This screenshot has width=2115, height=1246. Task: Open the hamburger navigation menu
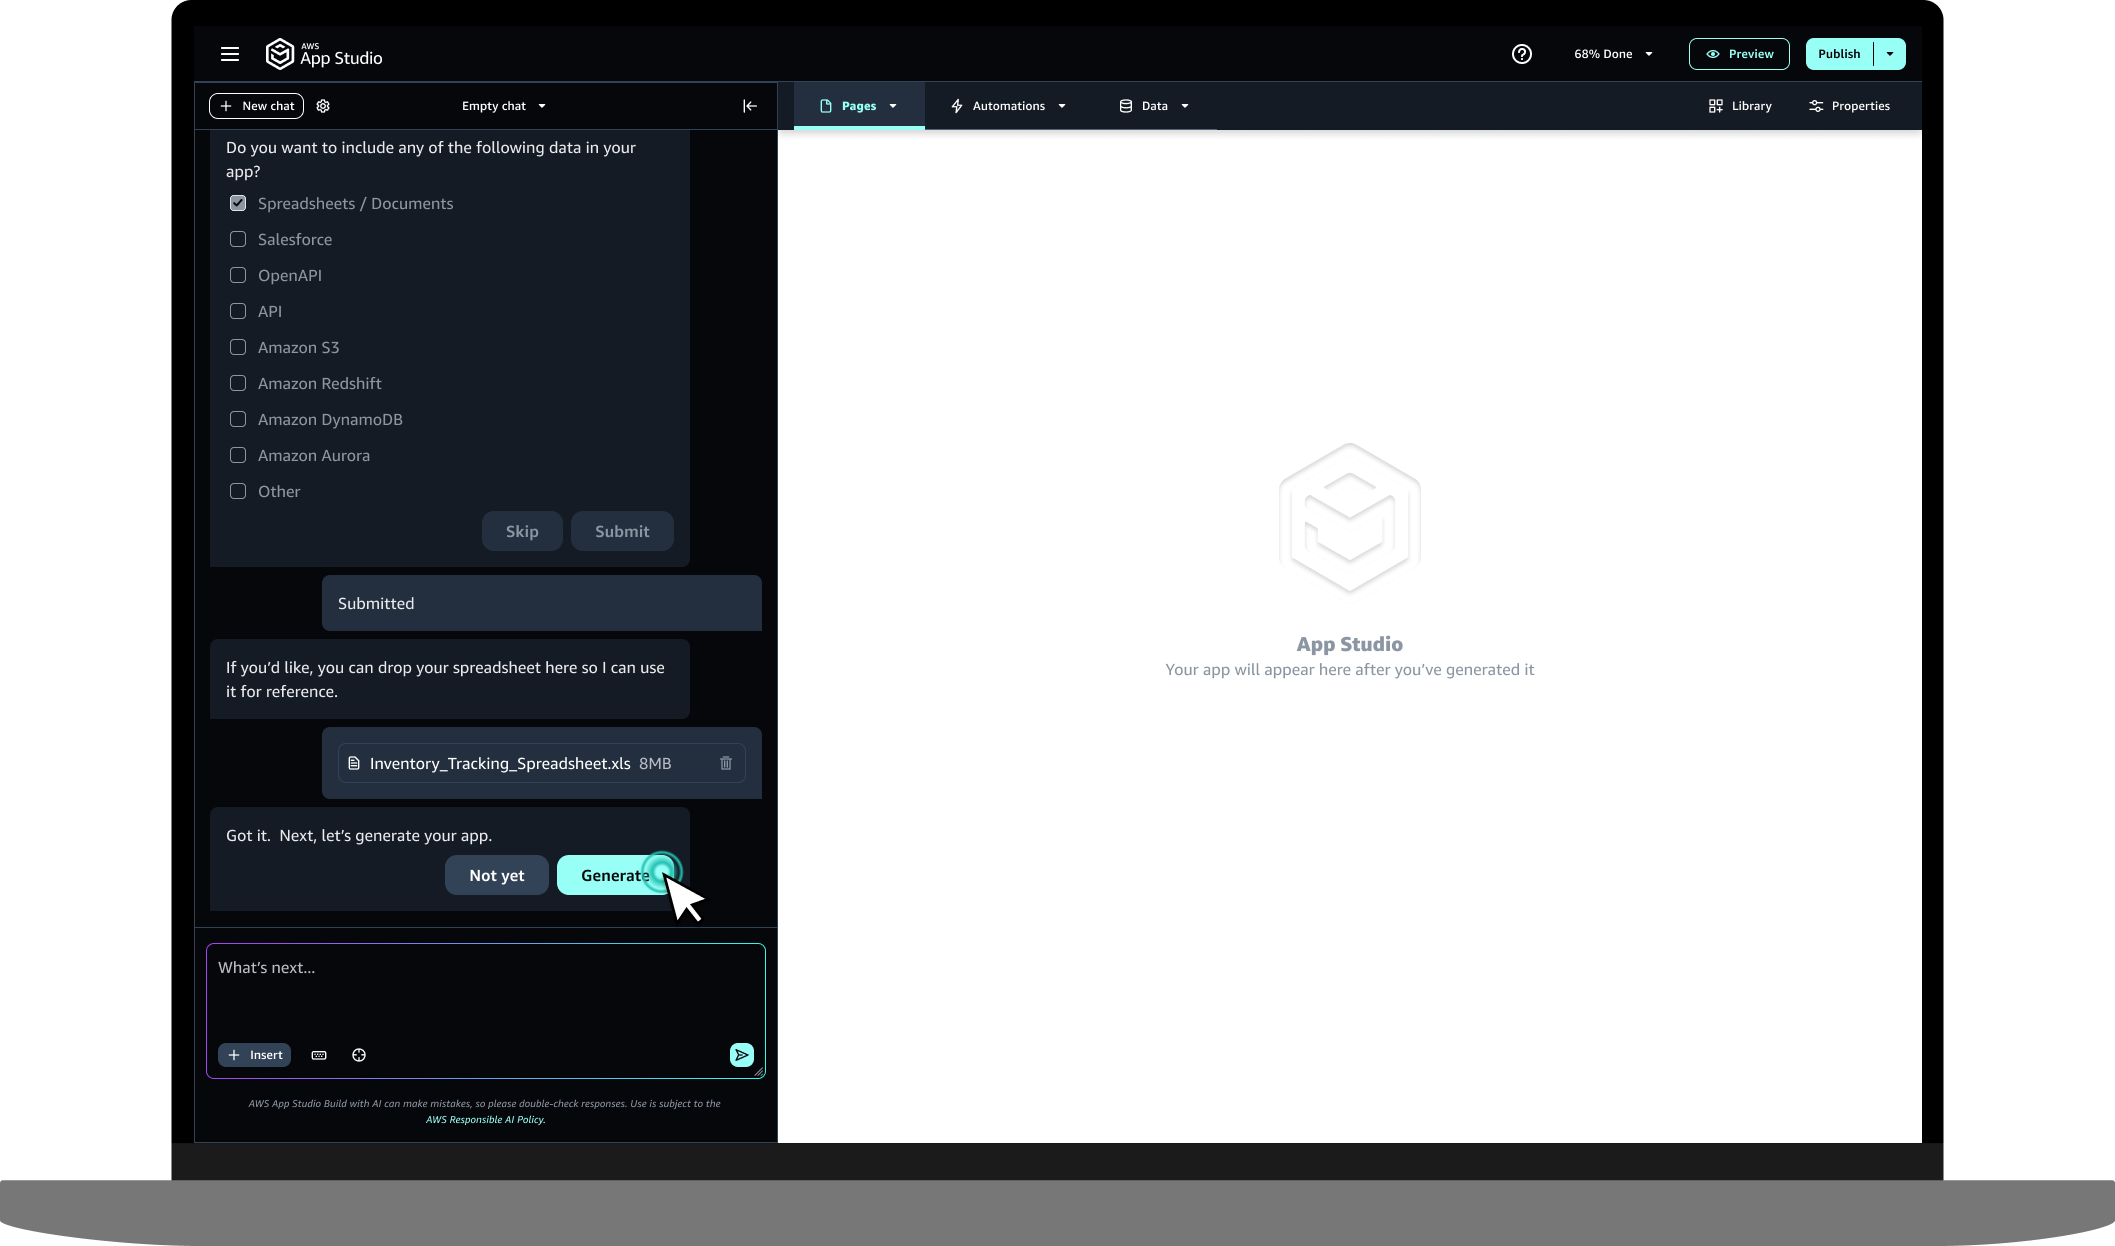tap(230, 54)
